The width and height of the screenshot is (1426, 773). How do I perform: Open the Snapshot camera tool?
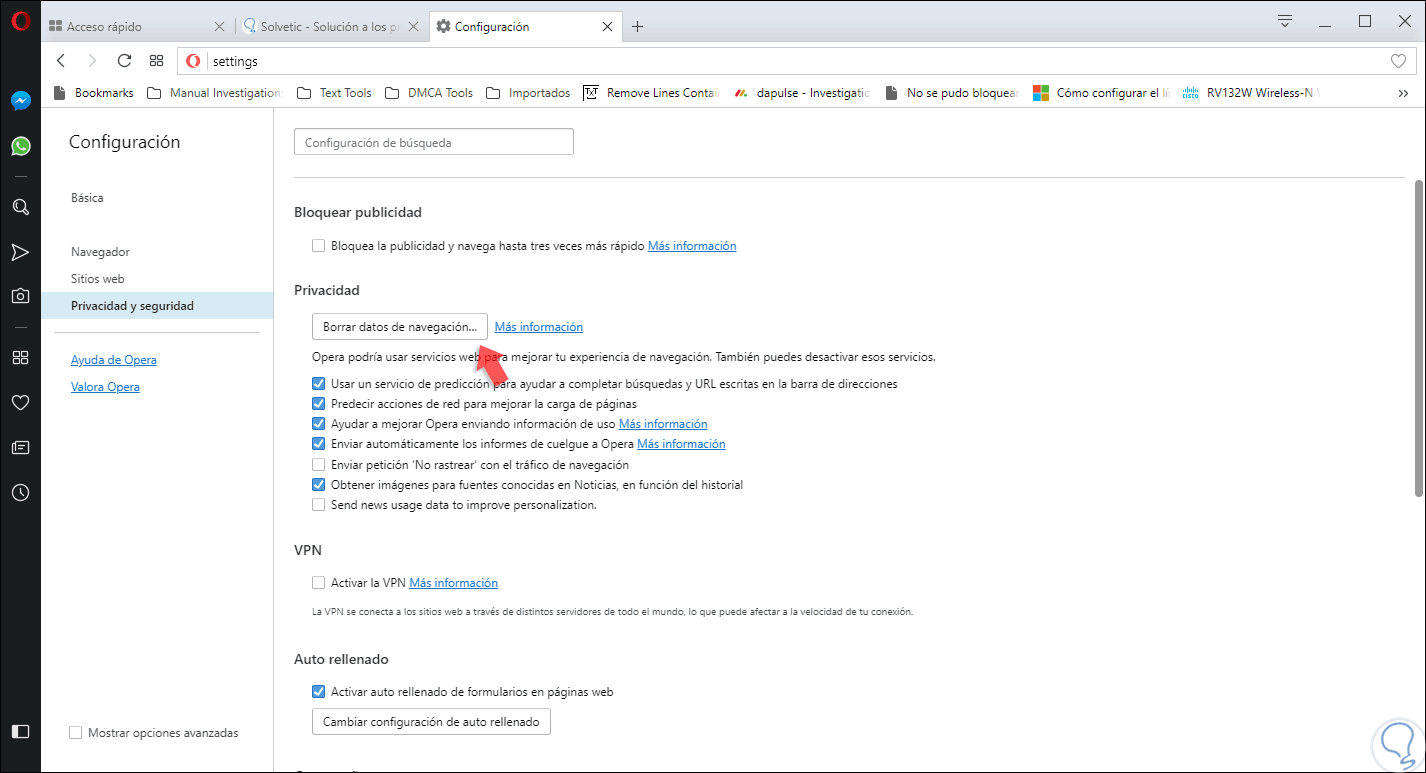tap(20, 296)
